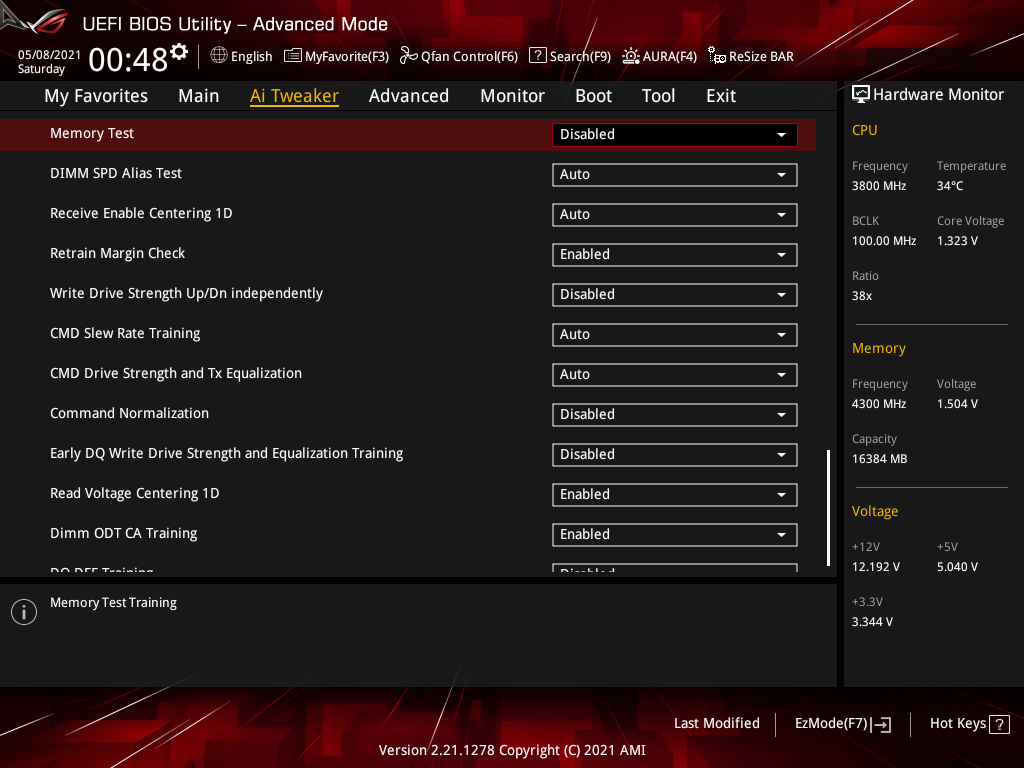This screenshot has width=1024, height=768.
Task: Click the Core Voltage 1.323 V value
Action: click(x=957, y=241)
